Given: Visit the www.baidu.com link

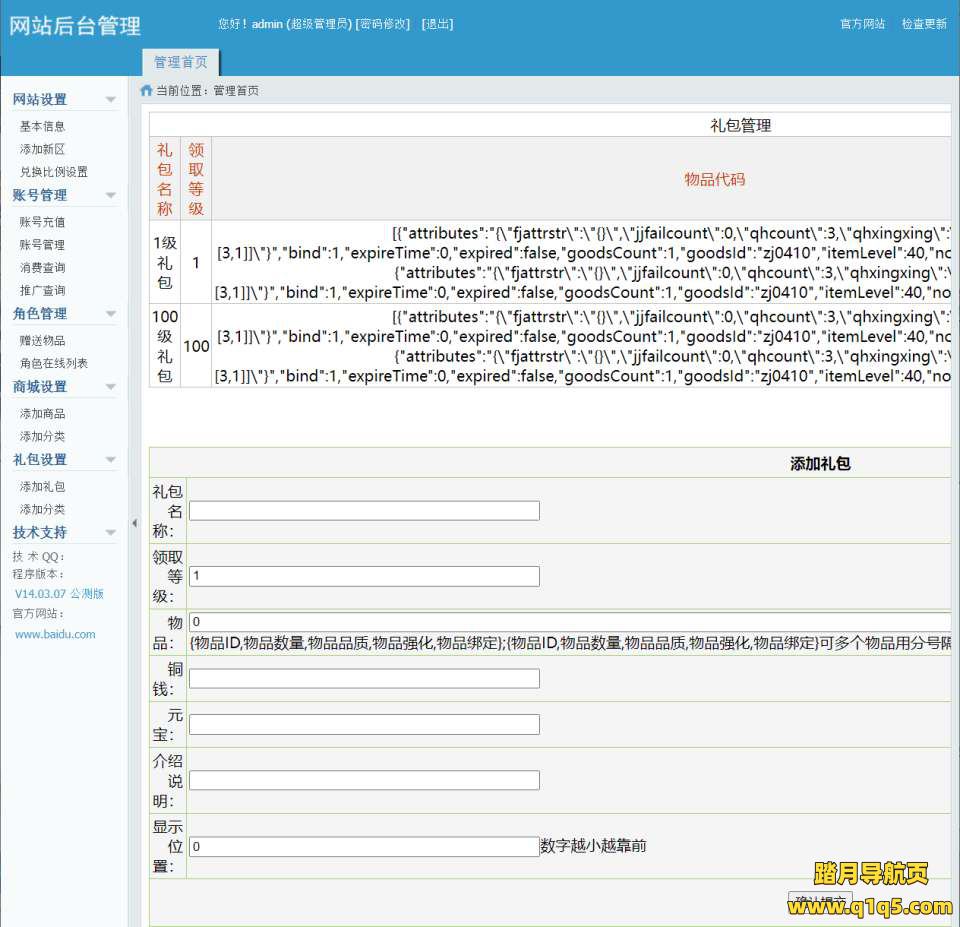Looking at the screenshot, I should (55, 634).
